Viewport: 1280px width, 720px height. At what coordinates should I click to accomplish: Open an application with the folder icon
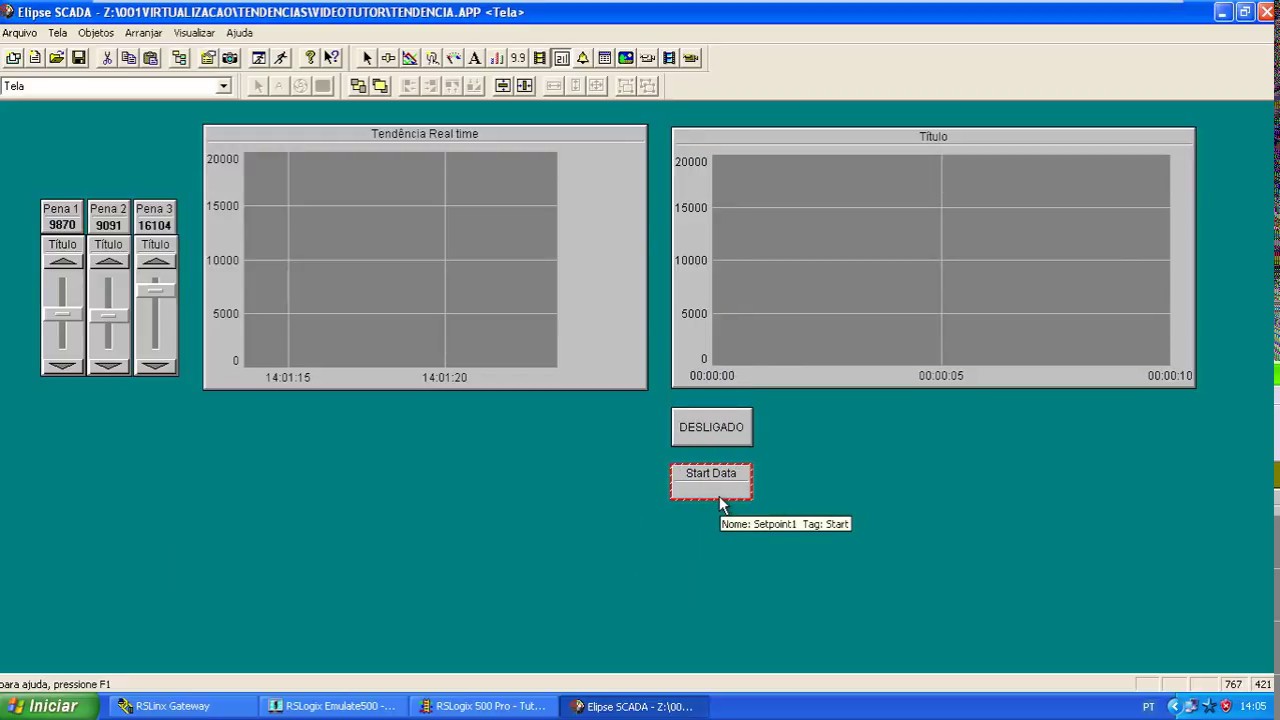[x=57, y=58]
